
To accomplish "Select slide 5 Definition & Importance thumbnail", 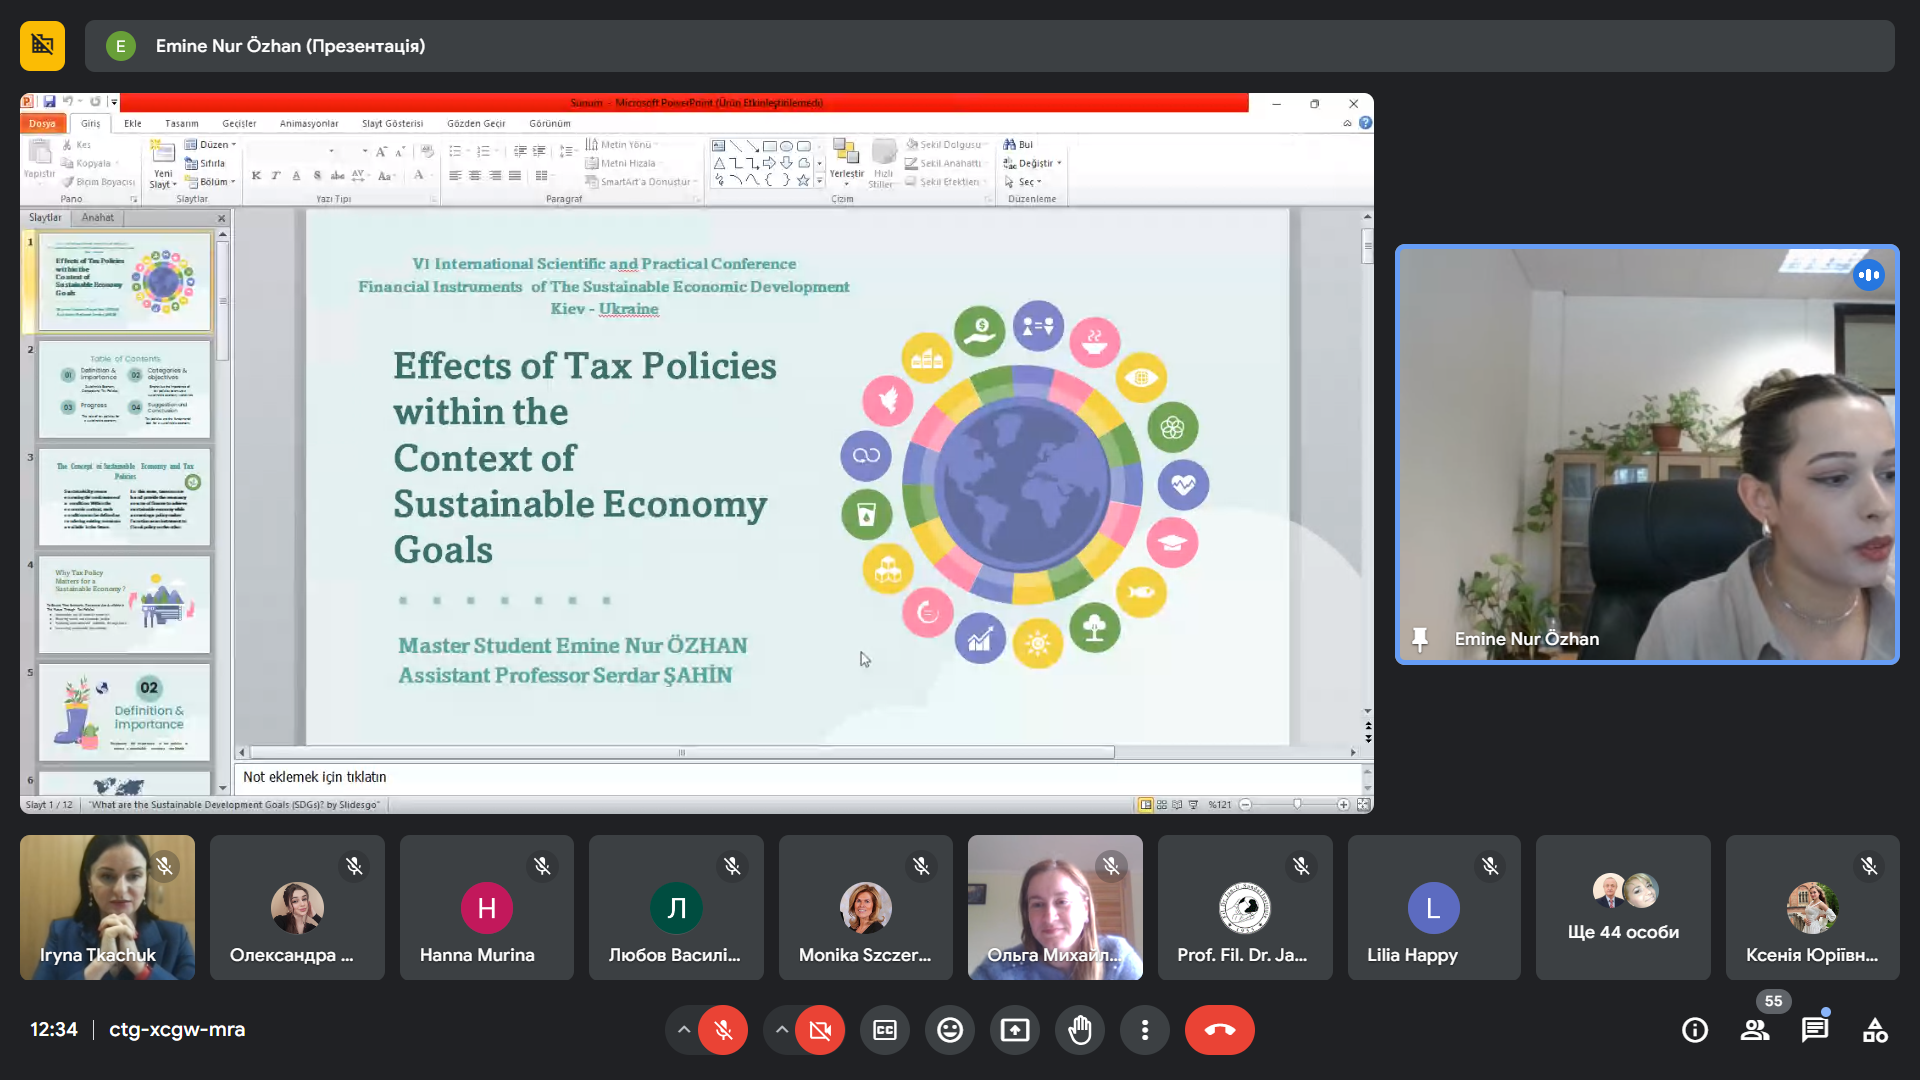I will pos(124,712).
